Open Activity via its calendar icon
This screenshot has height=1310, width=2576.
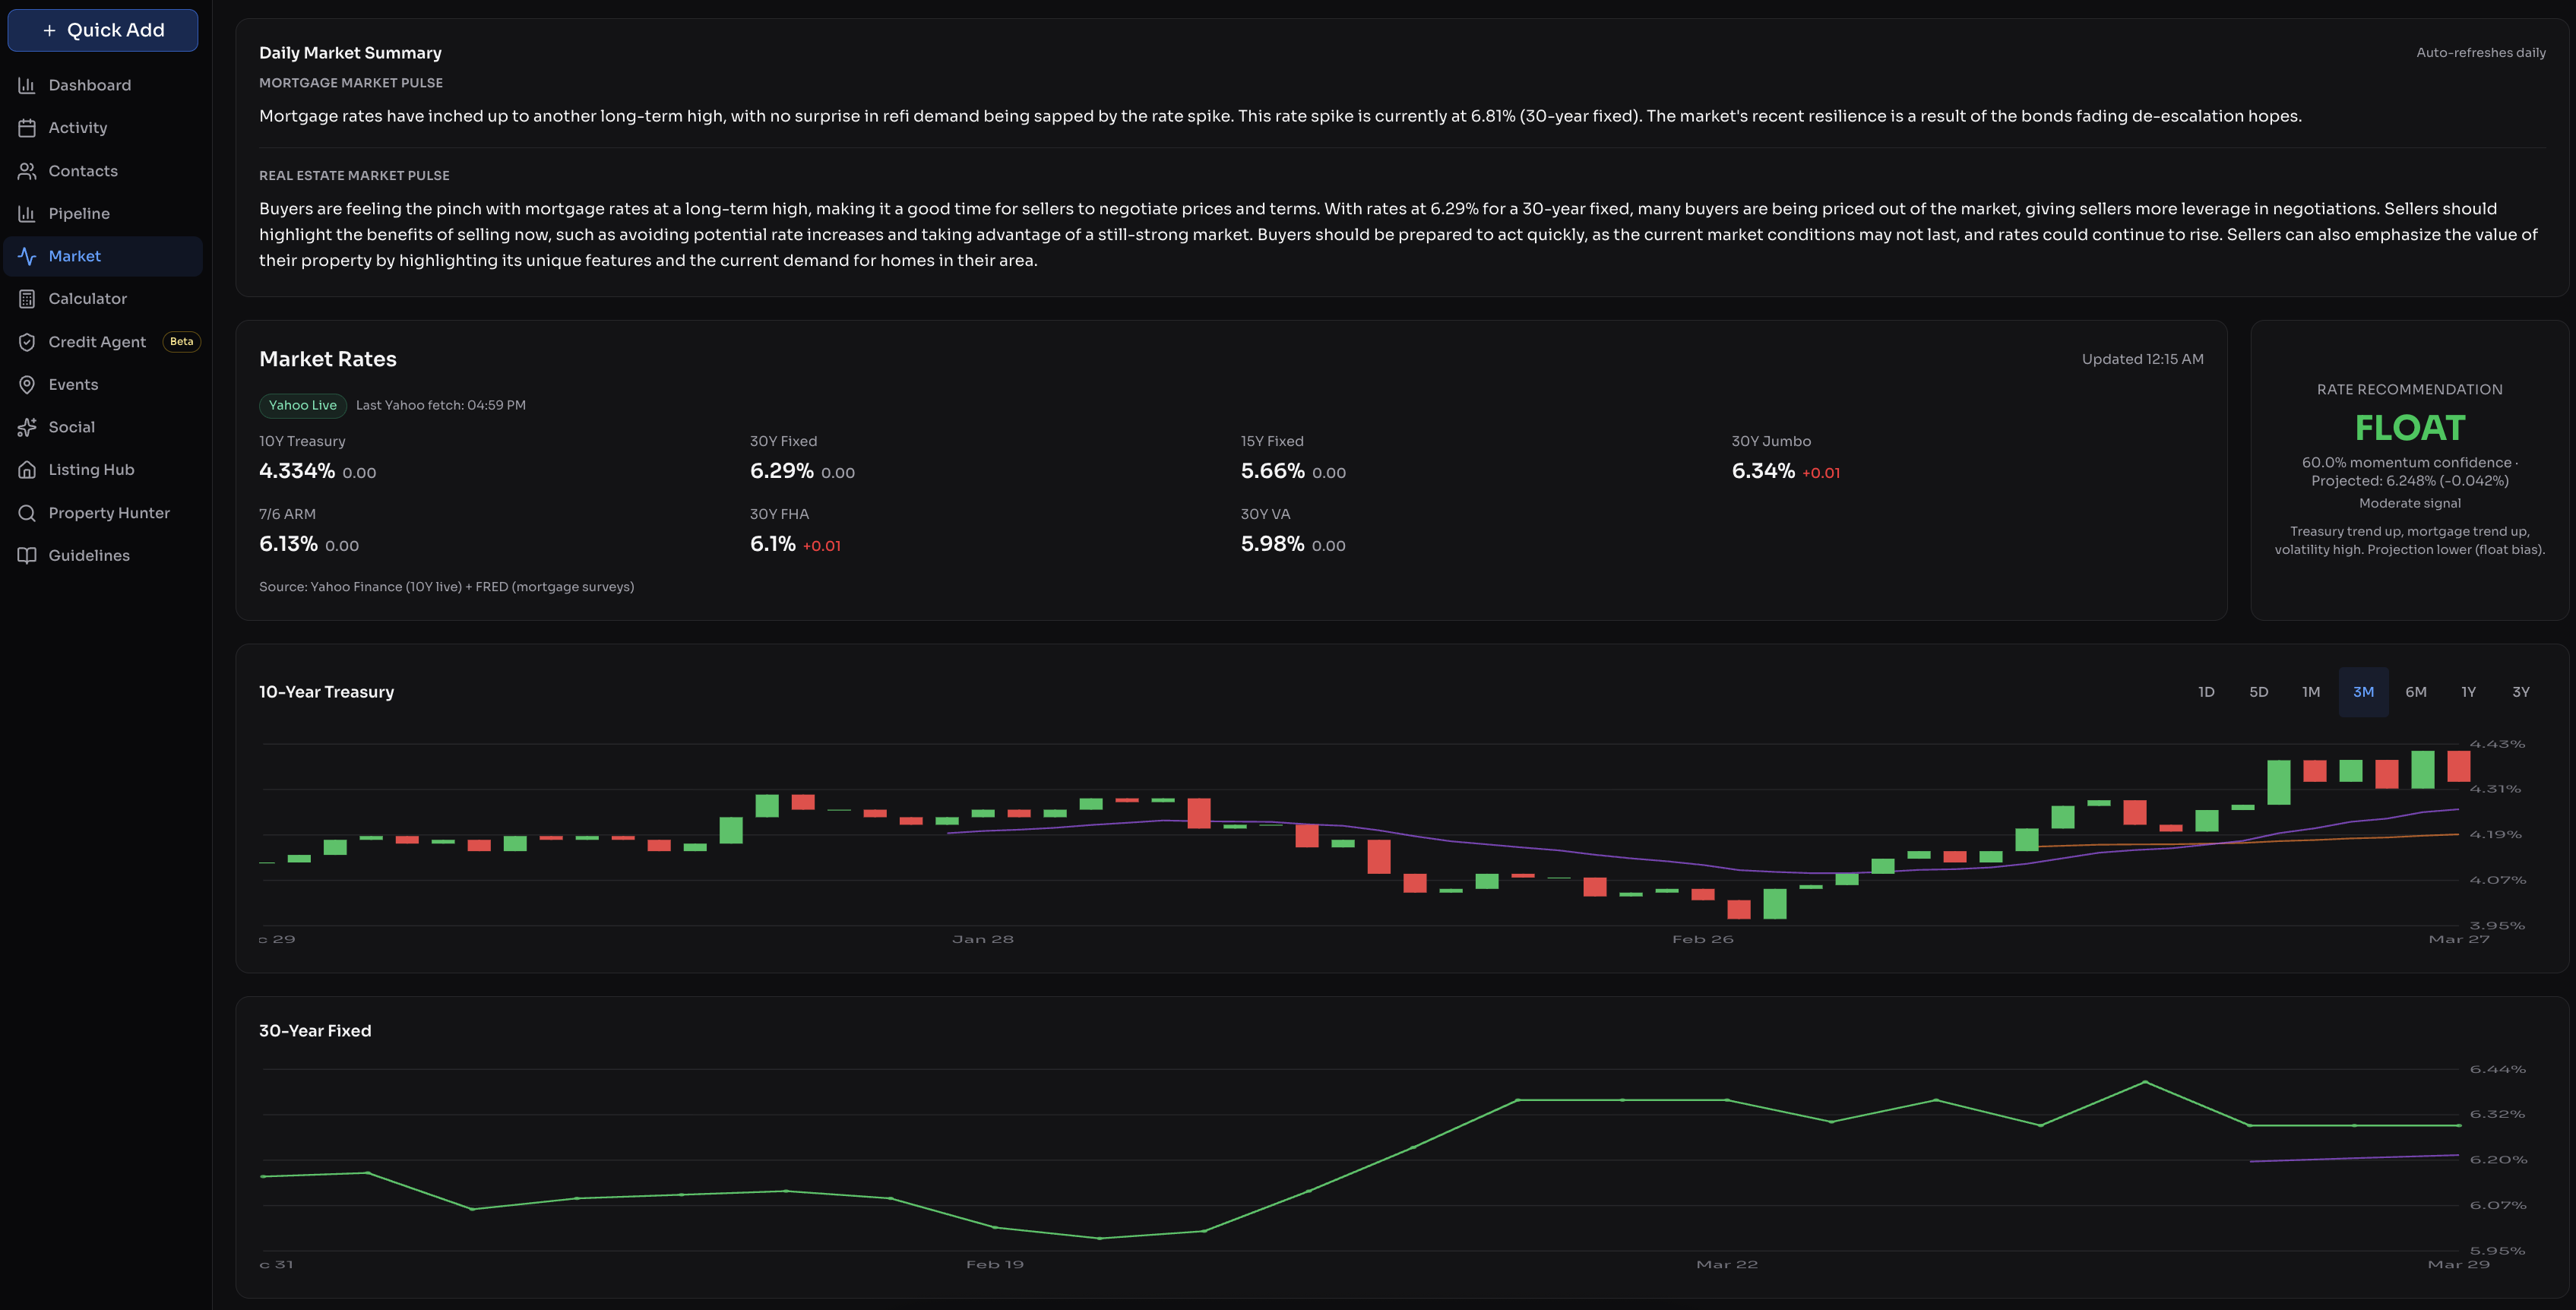27,128
